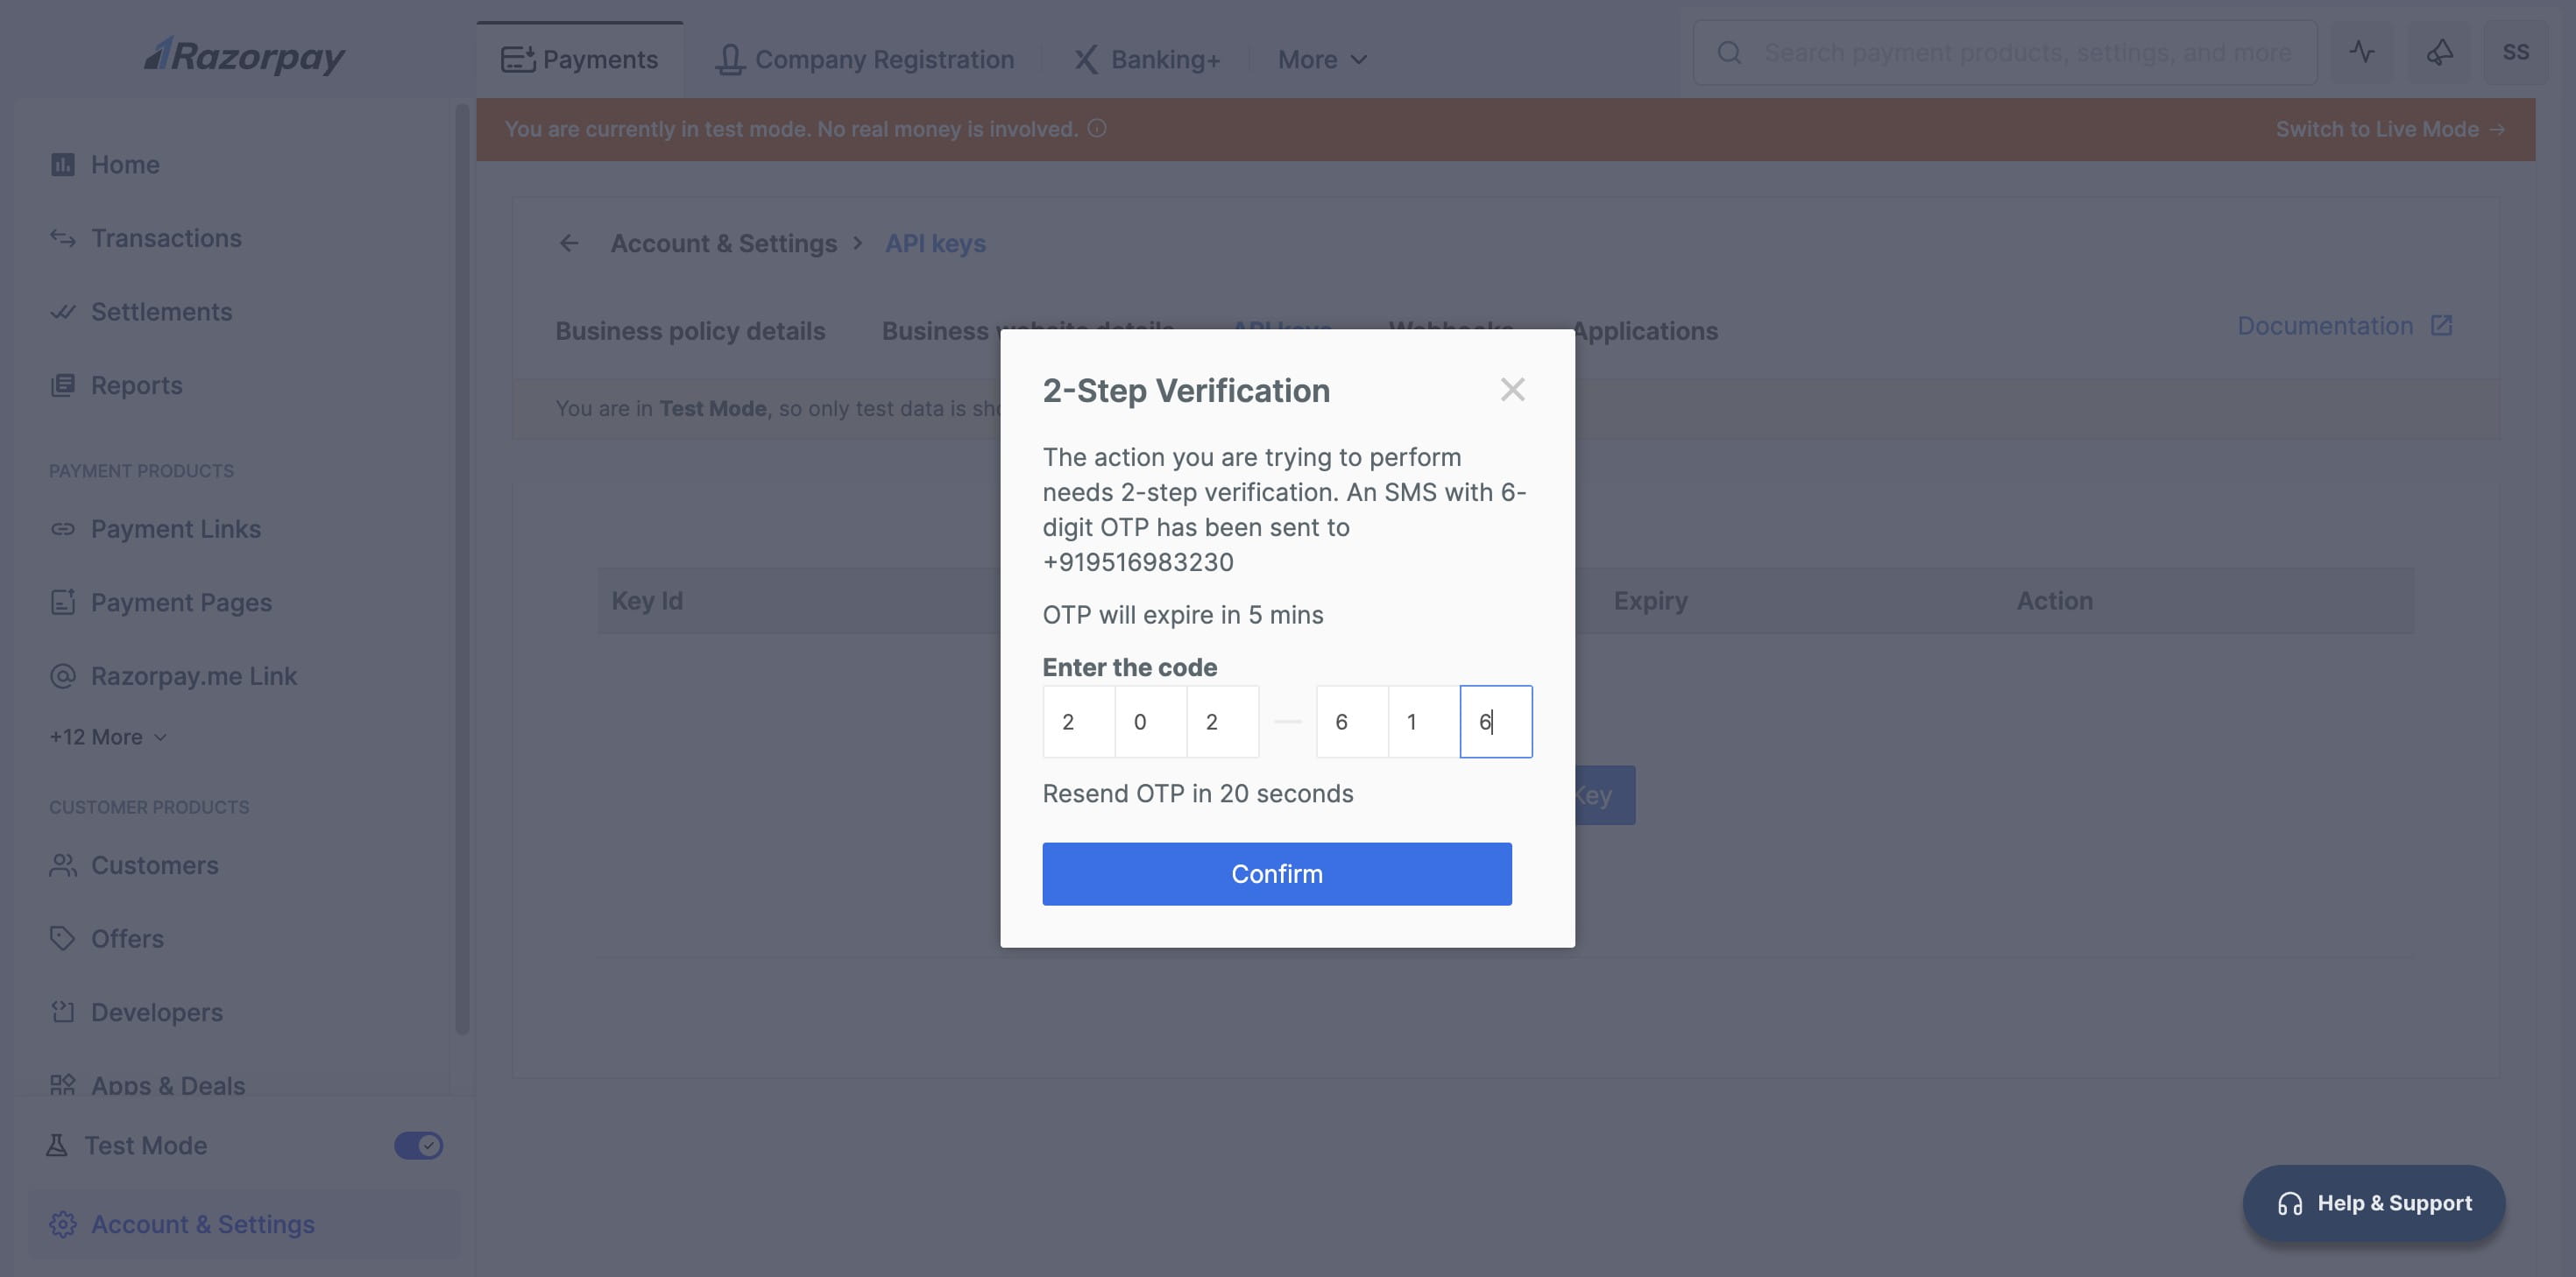Open the More navigation dropdown
2576x1277 pixels.
[x=1321, y=59]
